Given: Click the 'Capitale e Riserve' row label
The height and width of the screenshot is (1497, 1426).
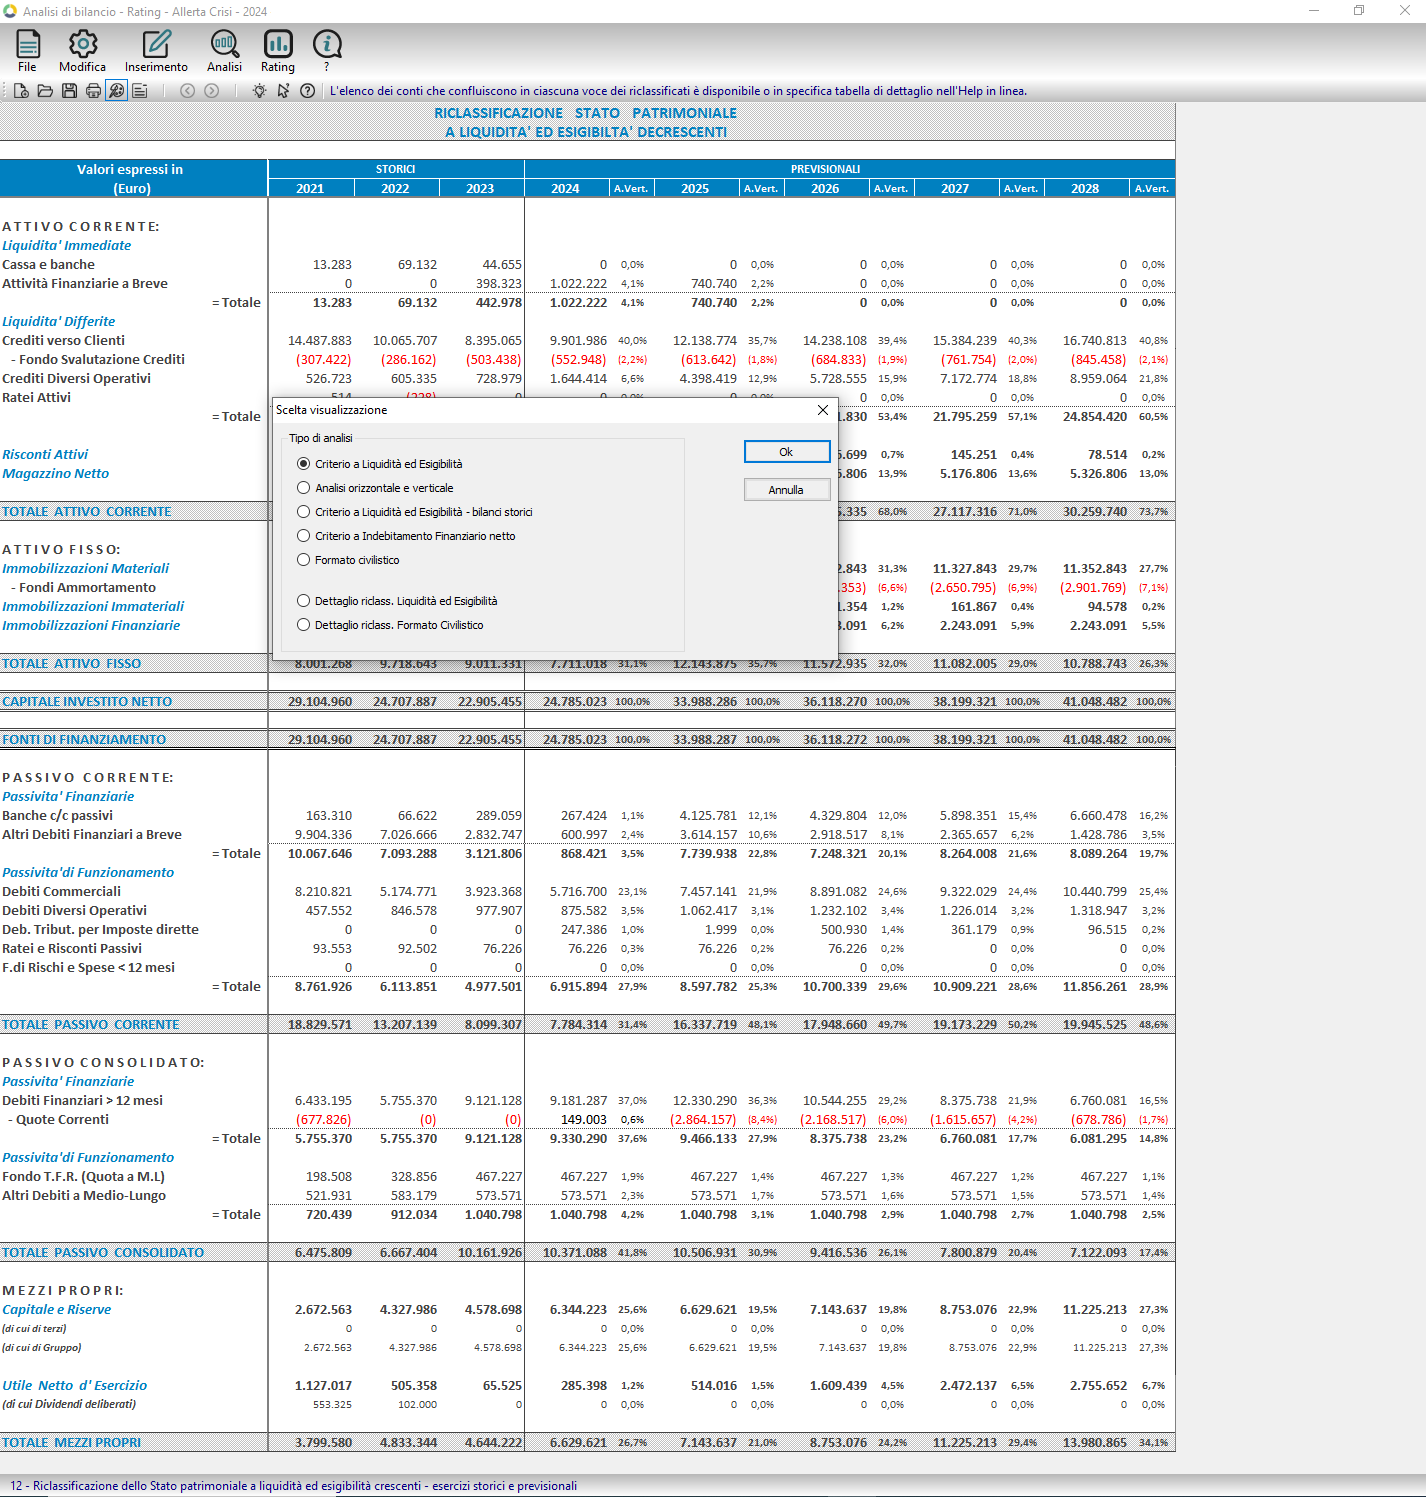Looking at the screenshot, I should [57, 1310].
